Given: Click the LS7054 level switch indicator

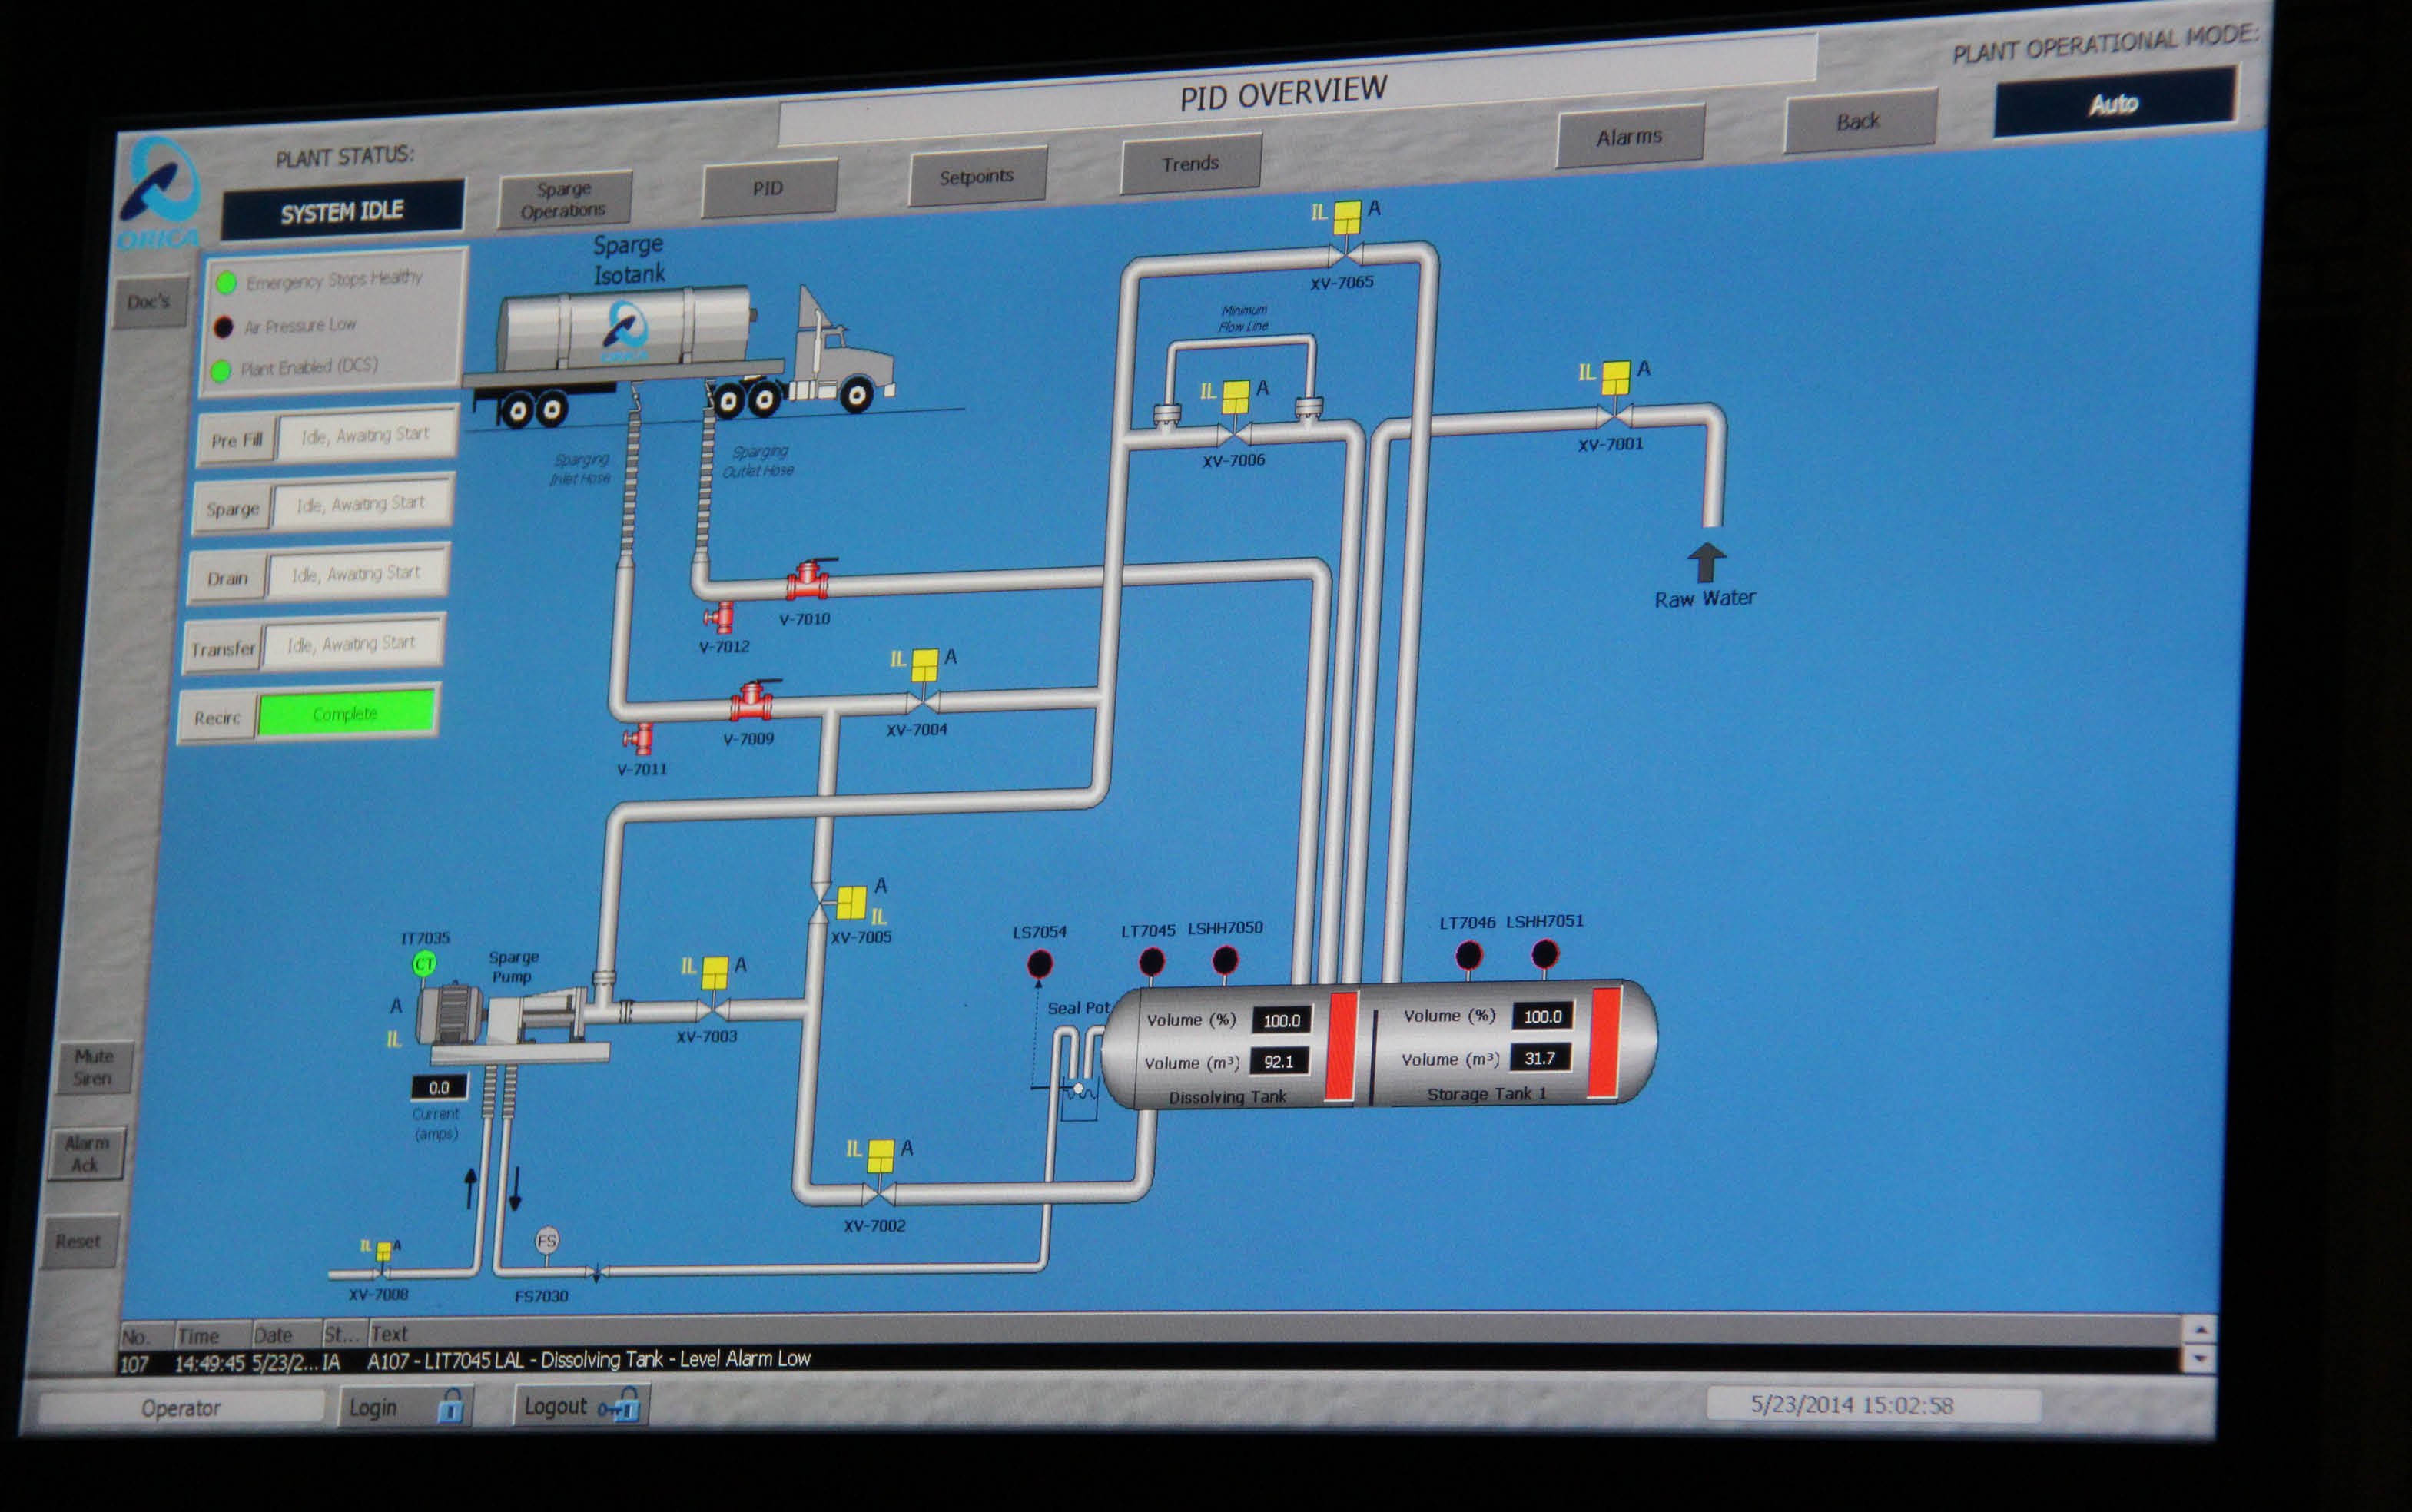Looking at the screenshot, I should 1040,964.
